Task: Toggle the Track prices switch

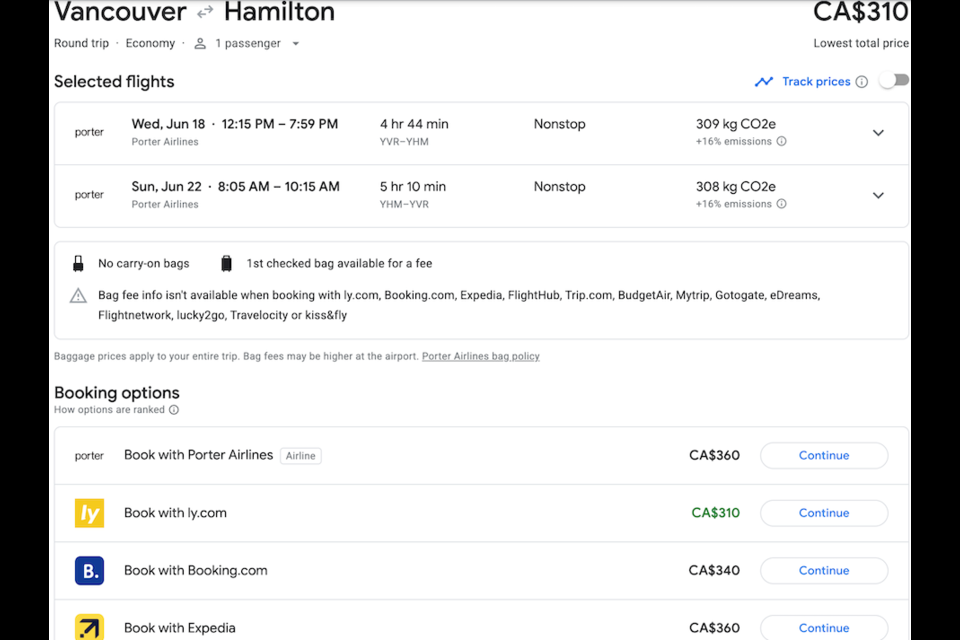Action: tap(894, 81)
